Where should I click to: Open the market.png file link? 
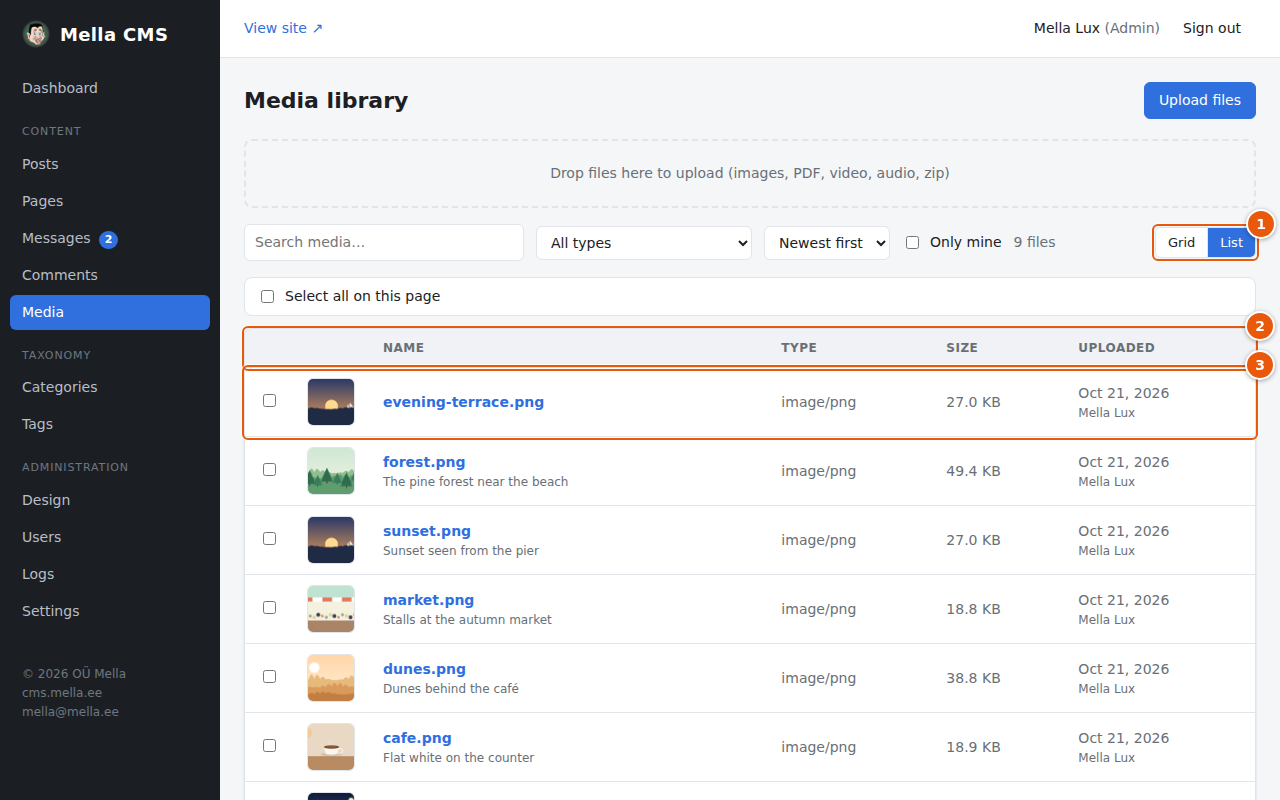[x=429, y=600]
